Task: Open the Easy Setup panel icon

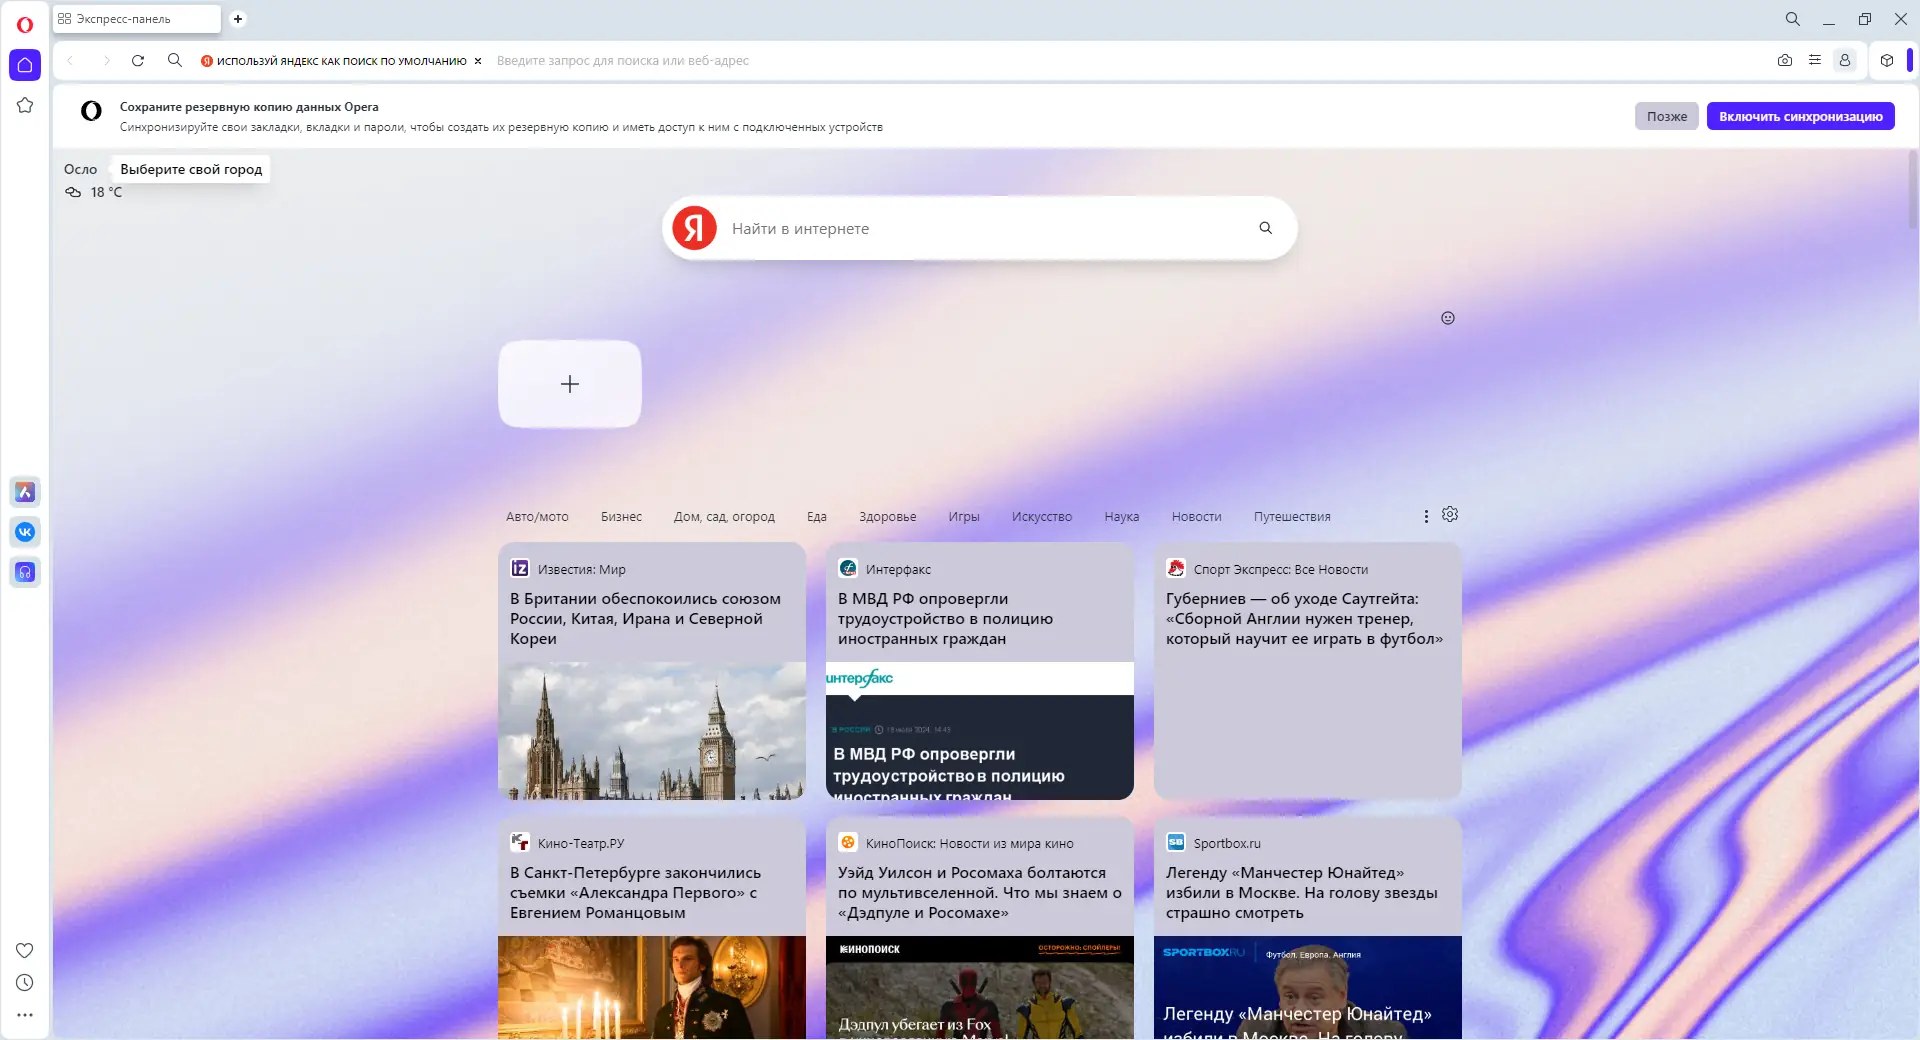Action: click(x=1815, y=60)
